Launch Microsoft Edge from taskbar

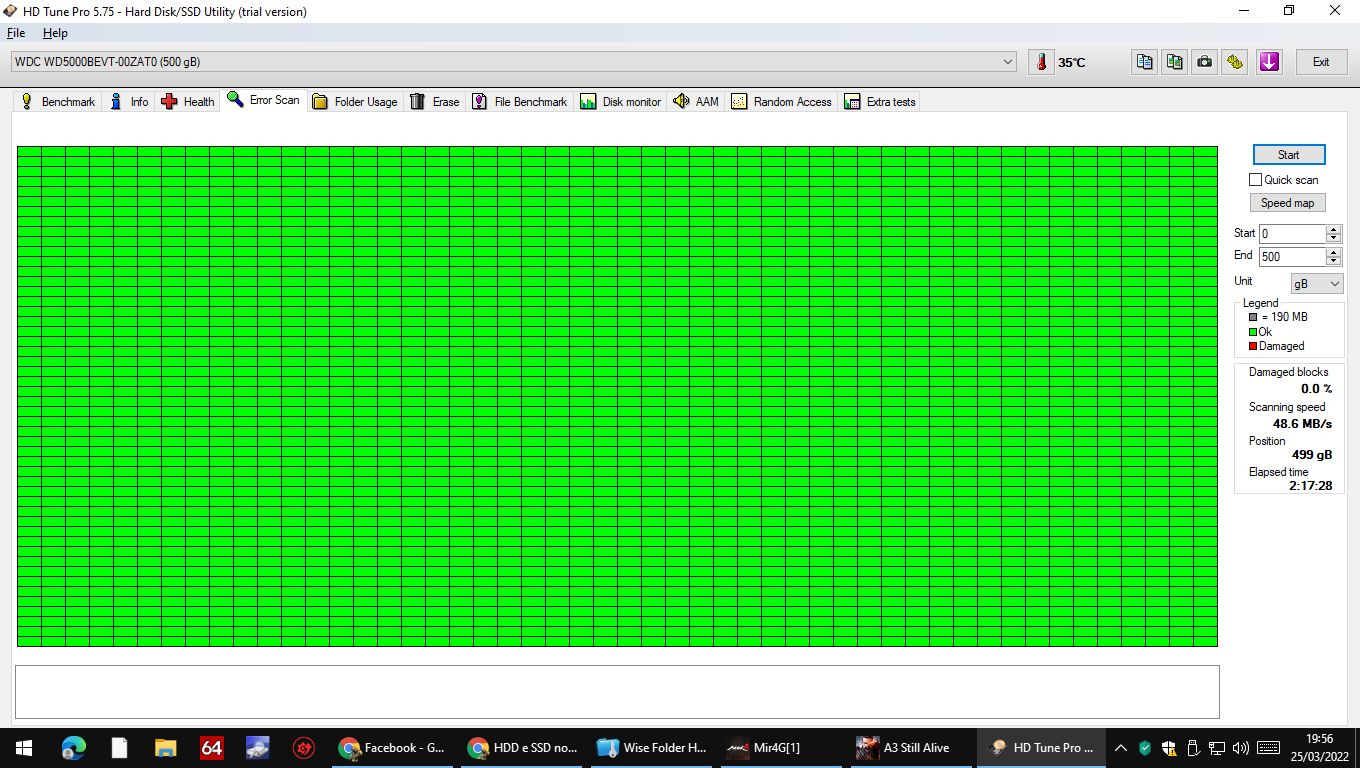tap(73, 747)
